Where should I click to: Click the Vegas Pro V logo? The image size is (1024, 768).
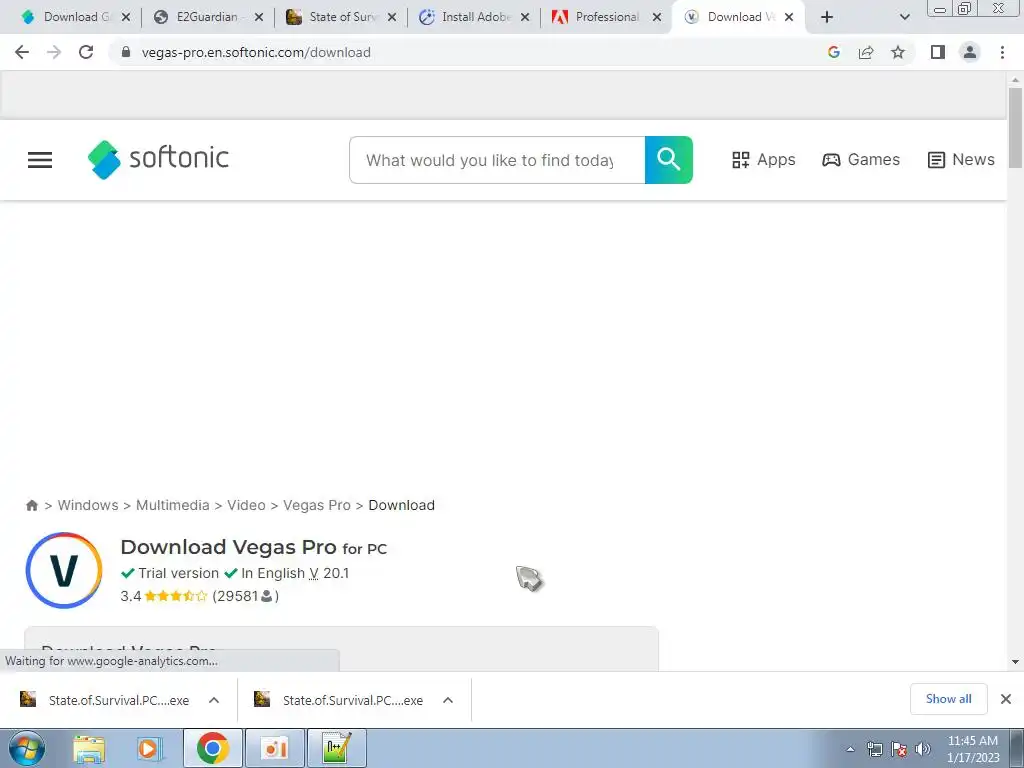click(x=64, y=570)
